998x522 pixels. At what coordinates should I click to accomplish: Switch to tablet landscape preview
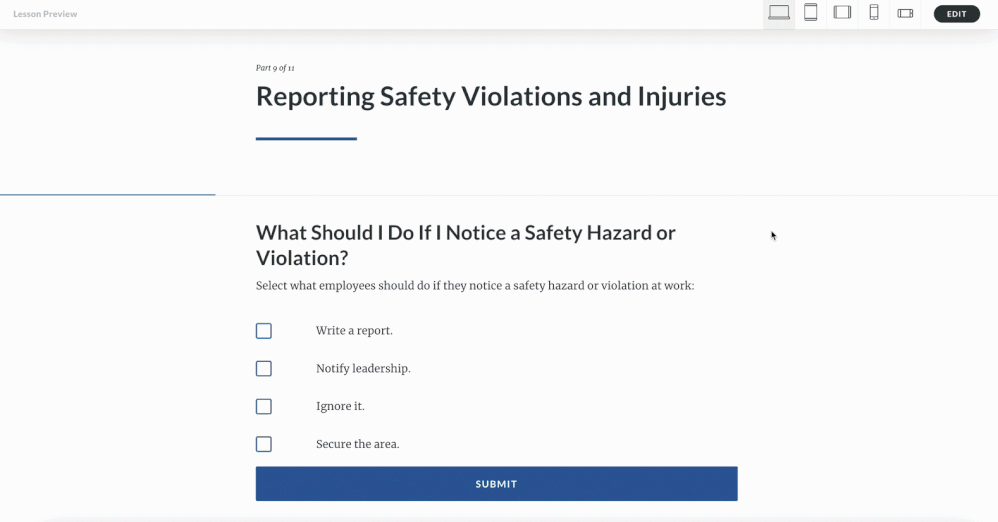tap(842, 13)
